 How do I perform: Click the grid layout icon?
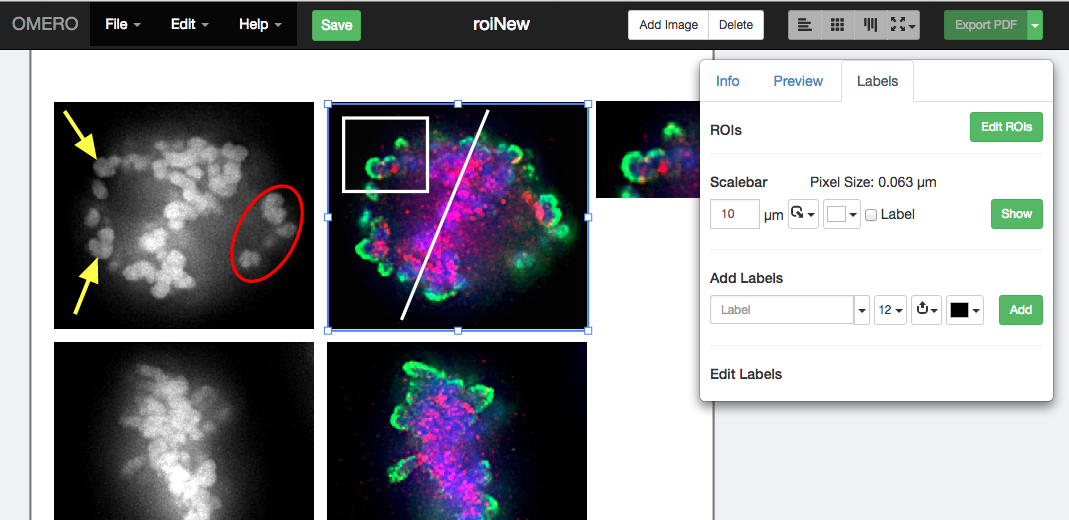pos(838,25)
